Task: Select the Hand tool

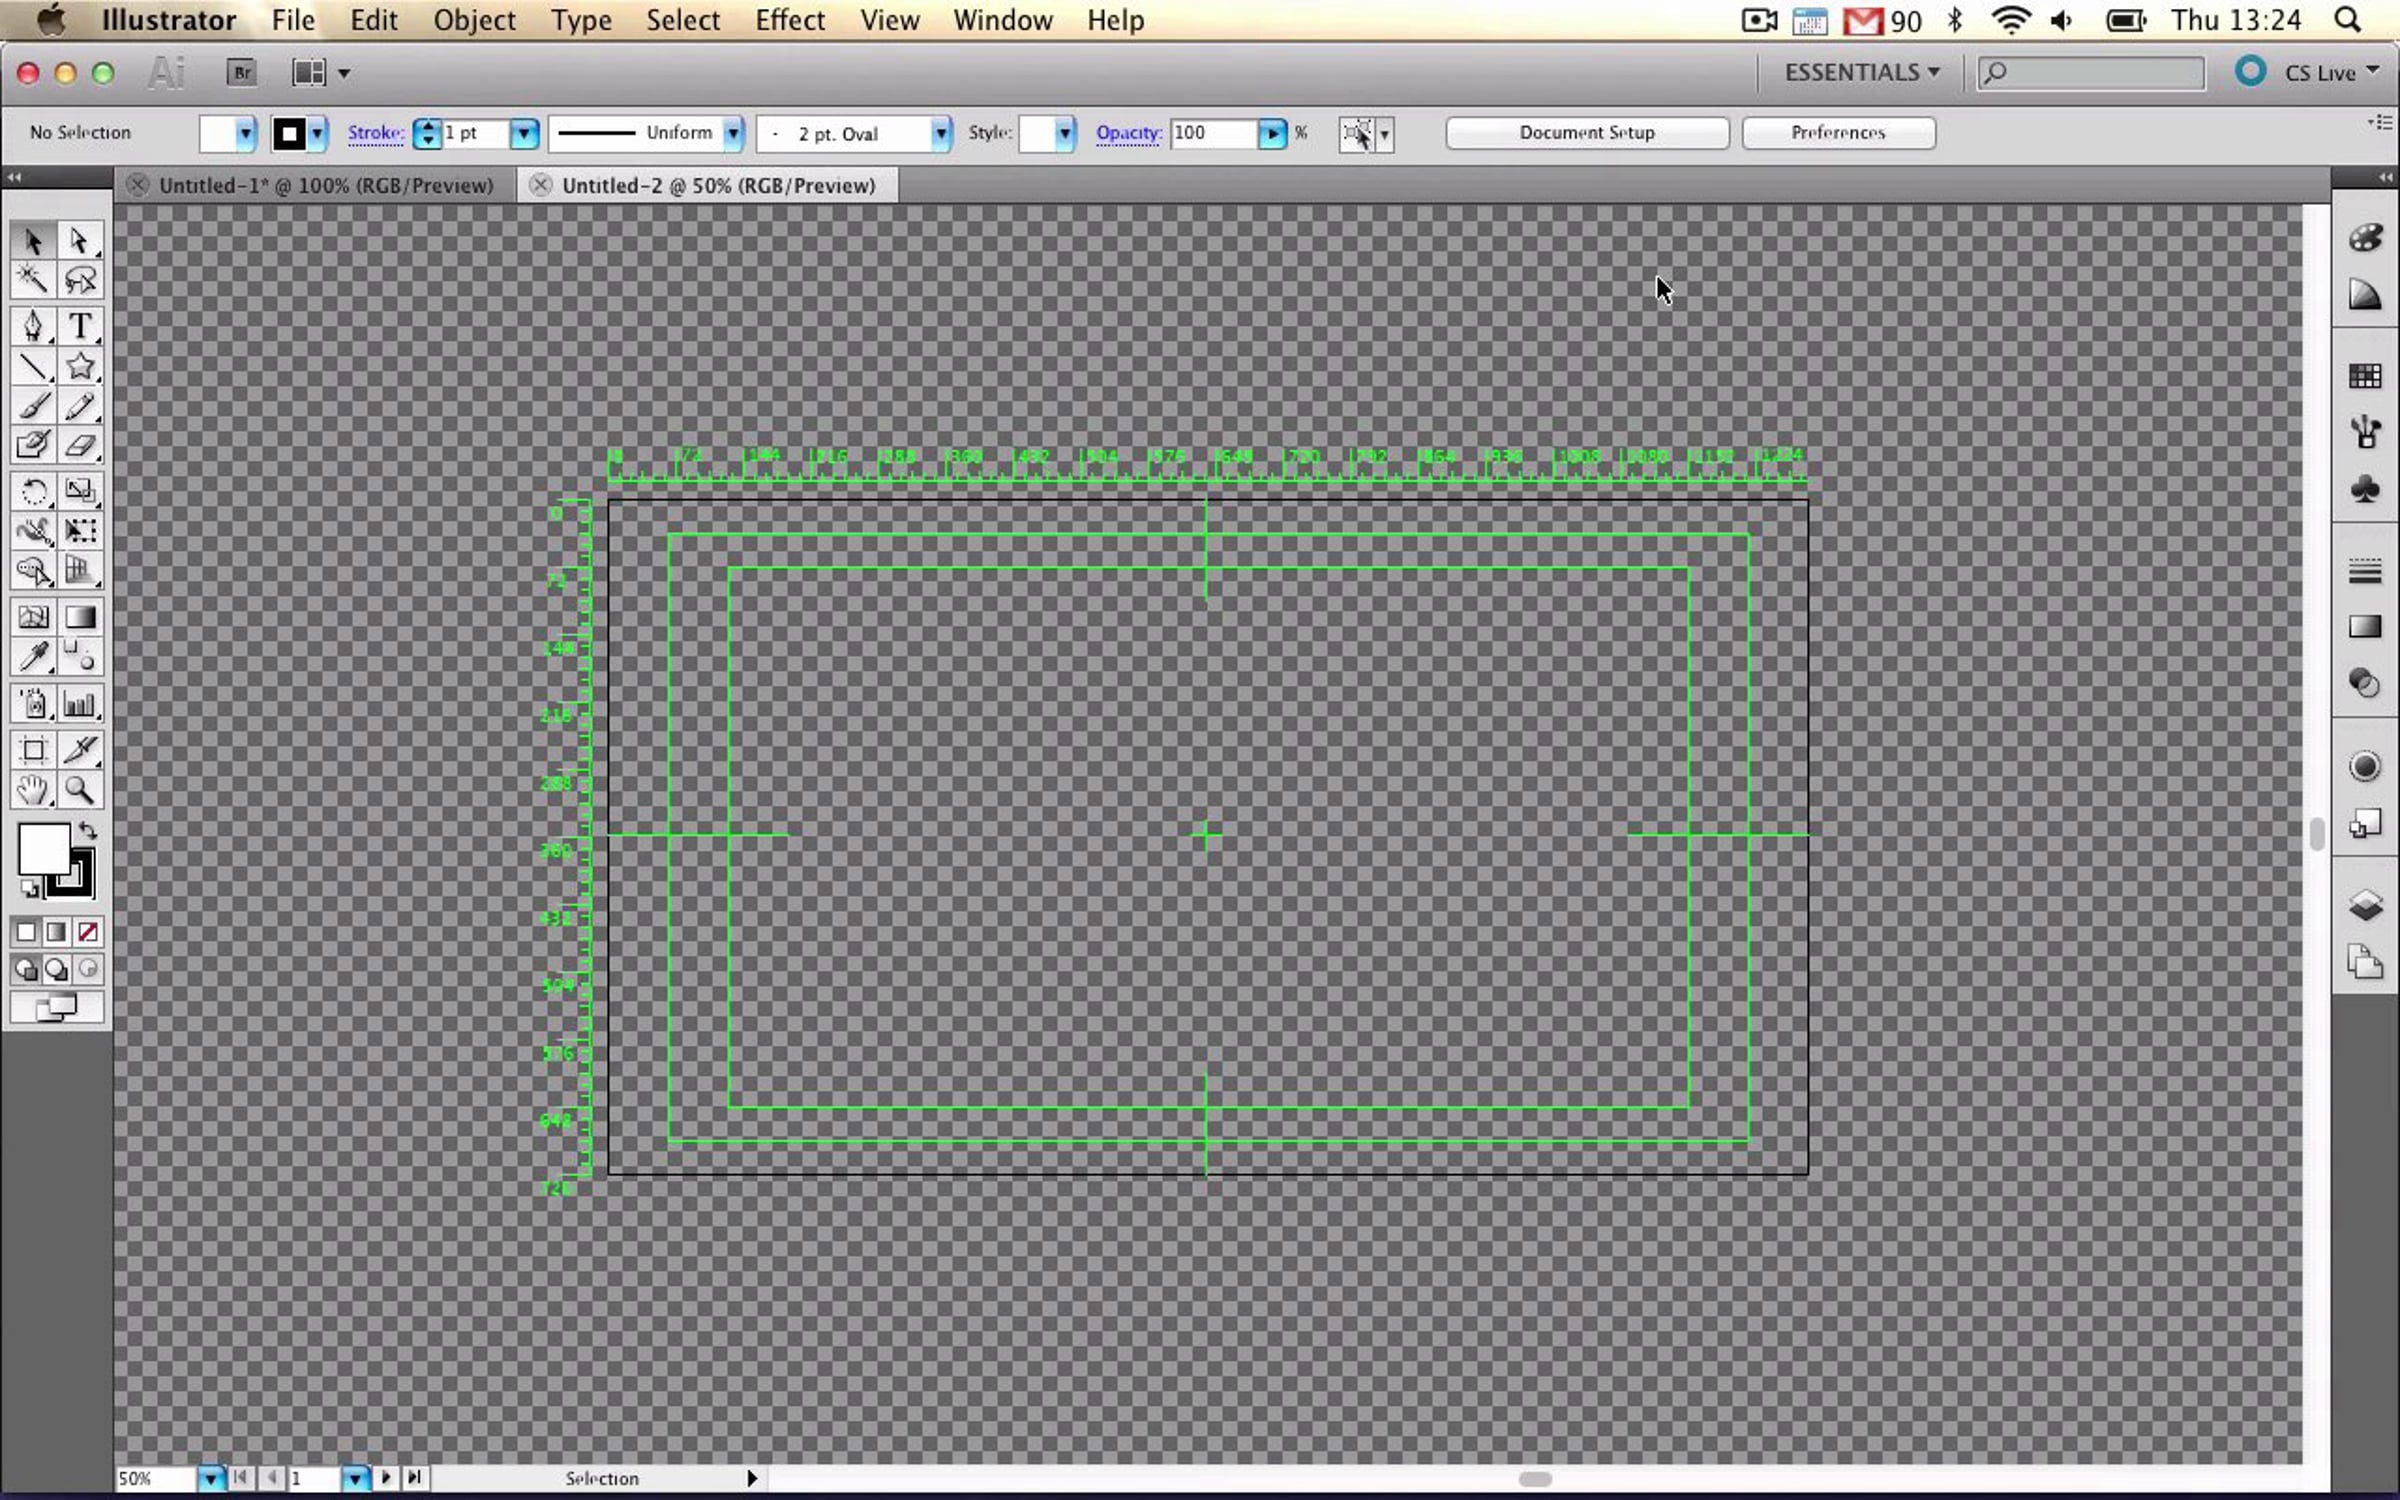Action: click(x=32, y=790)
